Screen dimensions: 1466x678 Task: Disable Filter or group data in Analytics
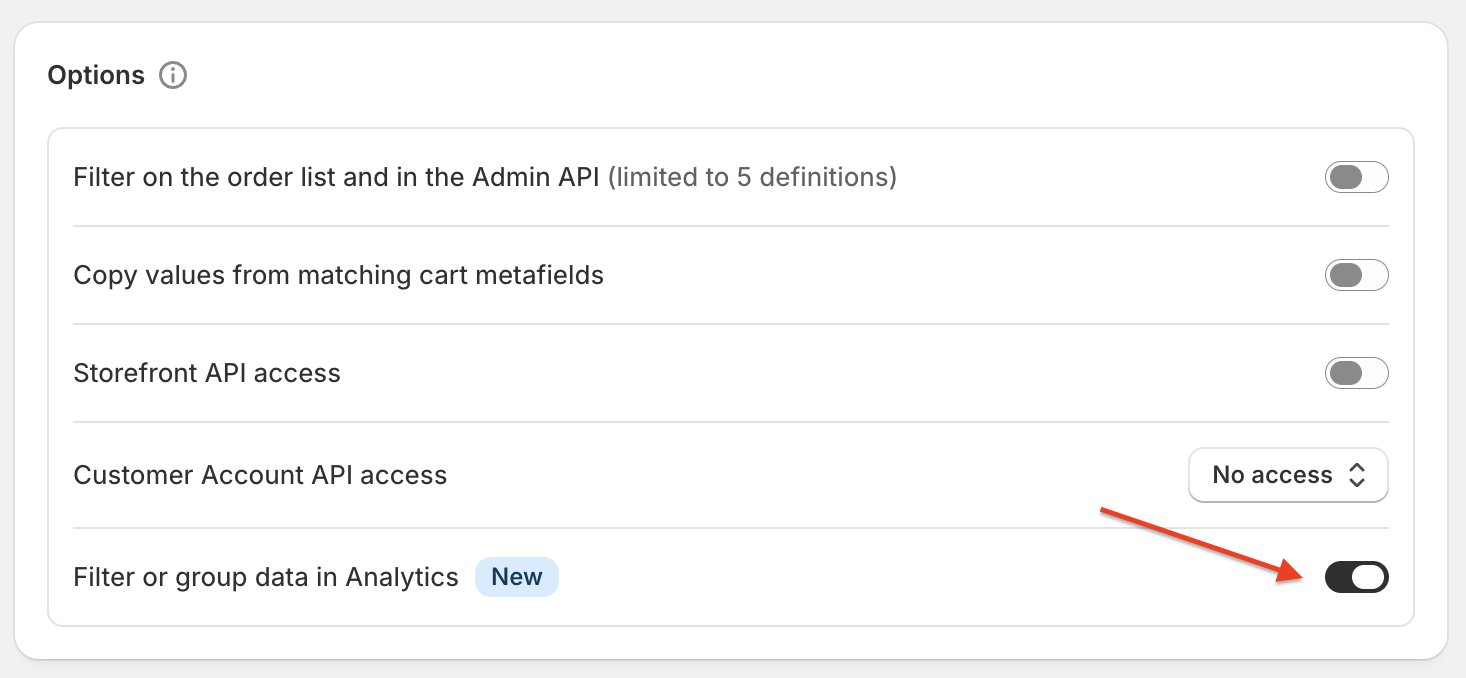[x=1356, y=577]
